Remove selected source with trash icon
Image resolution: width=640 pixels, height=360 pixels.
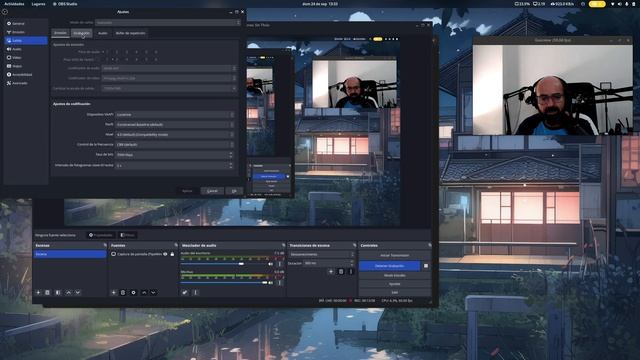pos(123,293)
